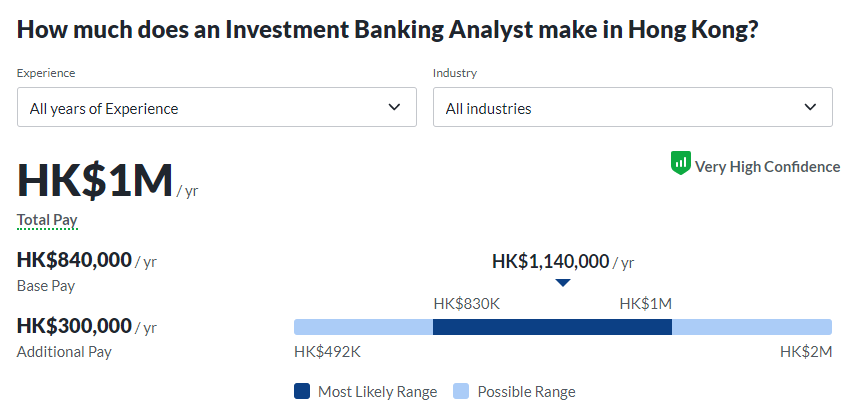Viewport: 861px width, 411px height.
Task: Click the HK$1,140,000 median pay value
Action: click(550, 261)
